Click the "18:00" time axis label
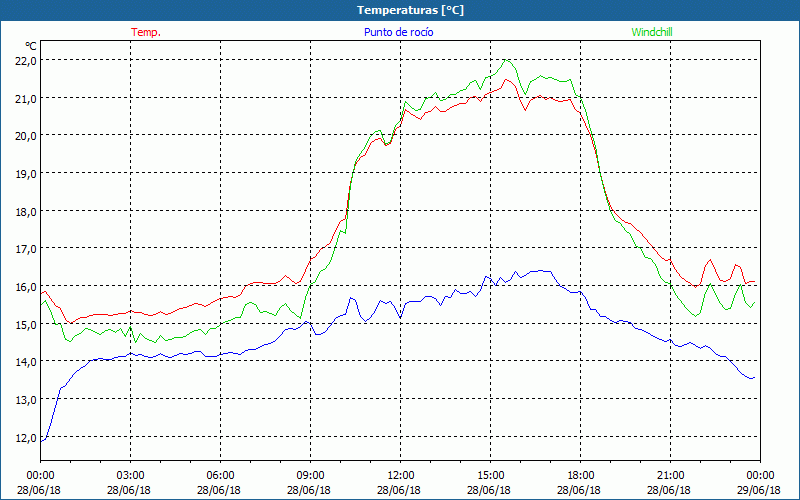The image size is (800, 500). pyautogui.click(x=581, y=476)
